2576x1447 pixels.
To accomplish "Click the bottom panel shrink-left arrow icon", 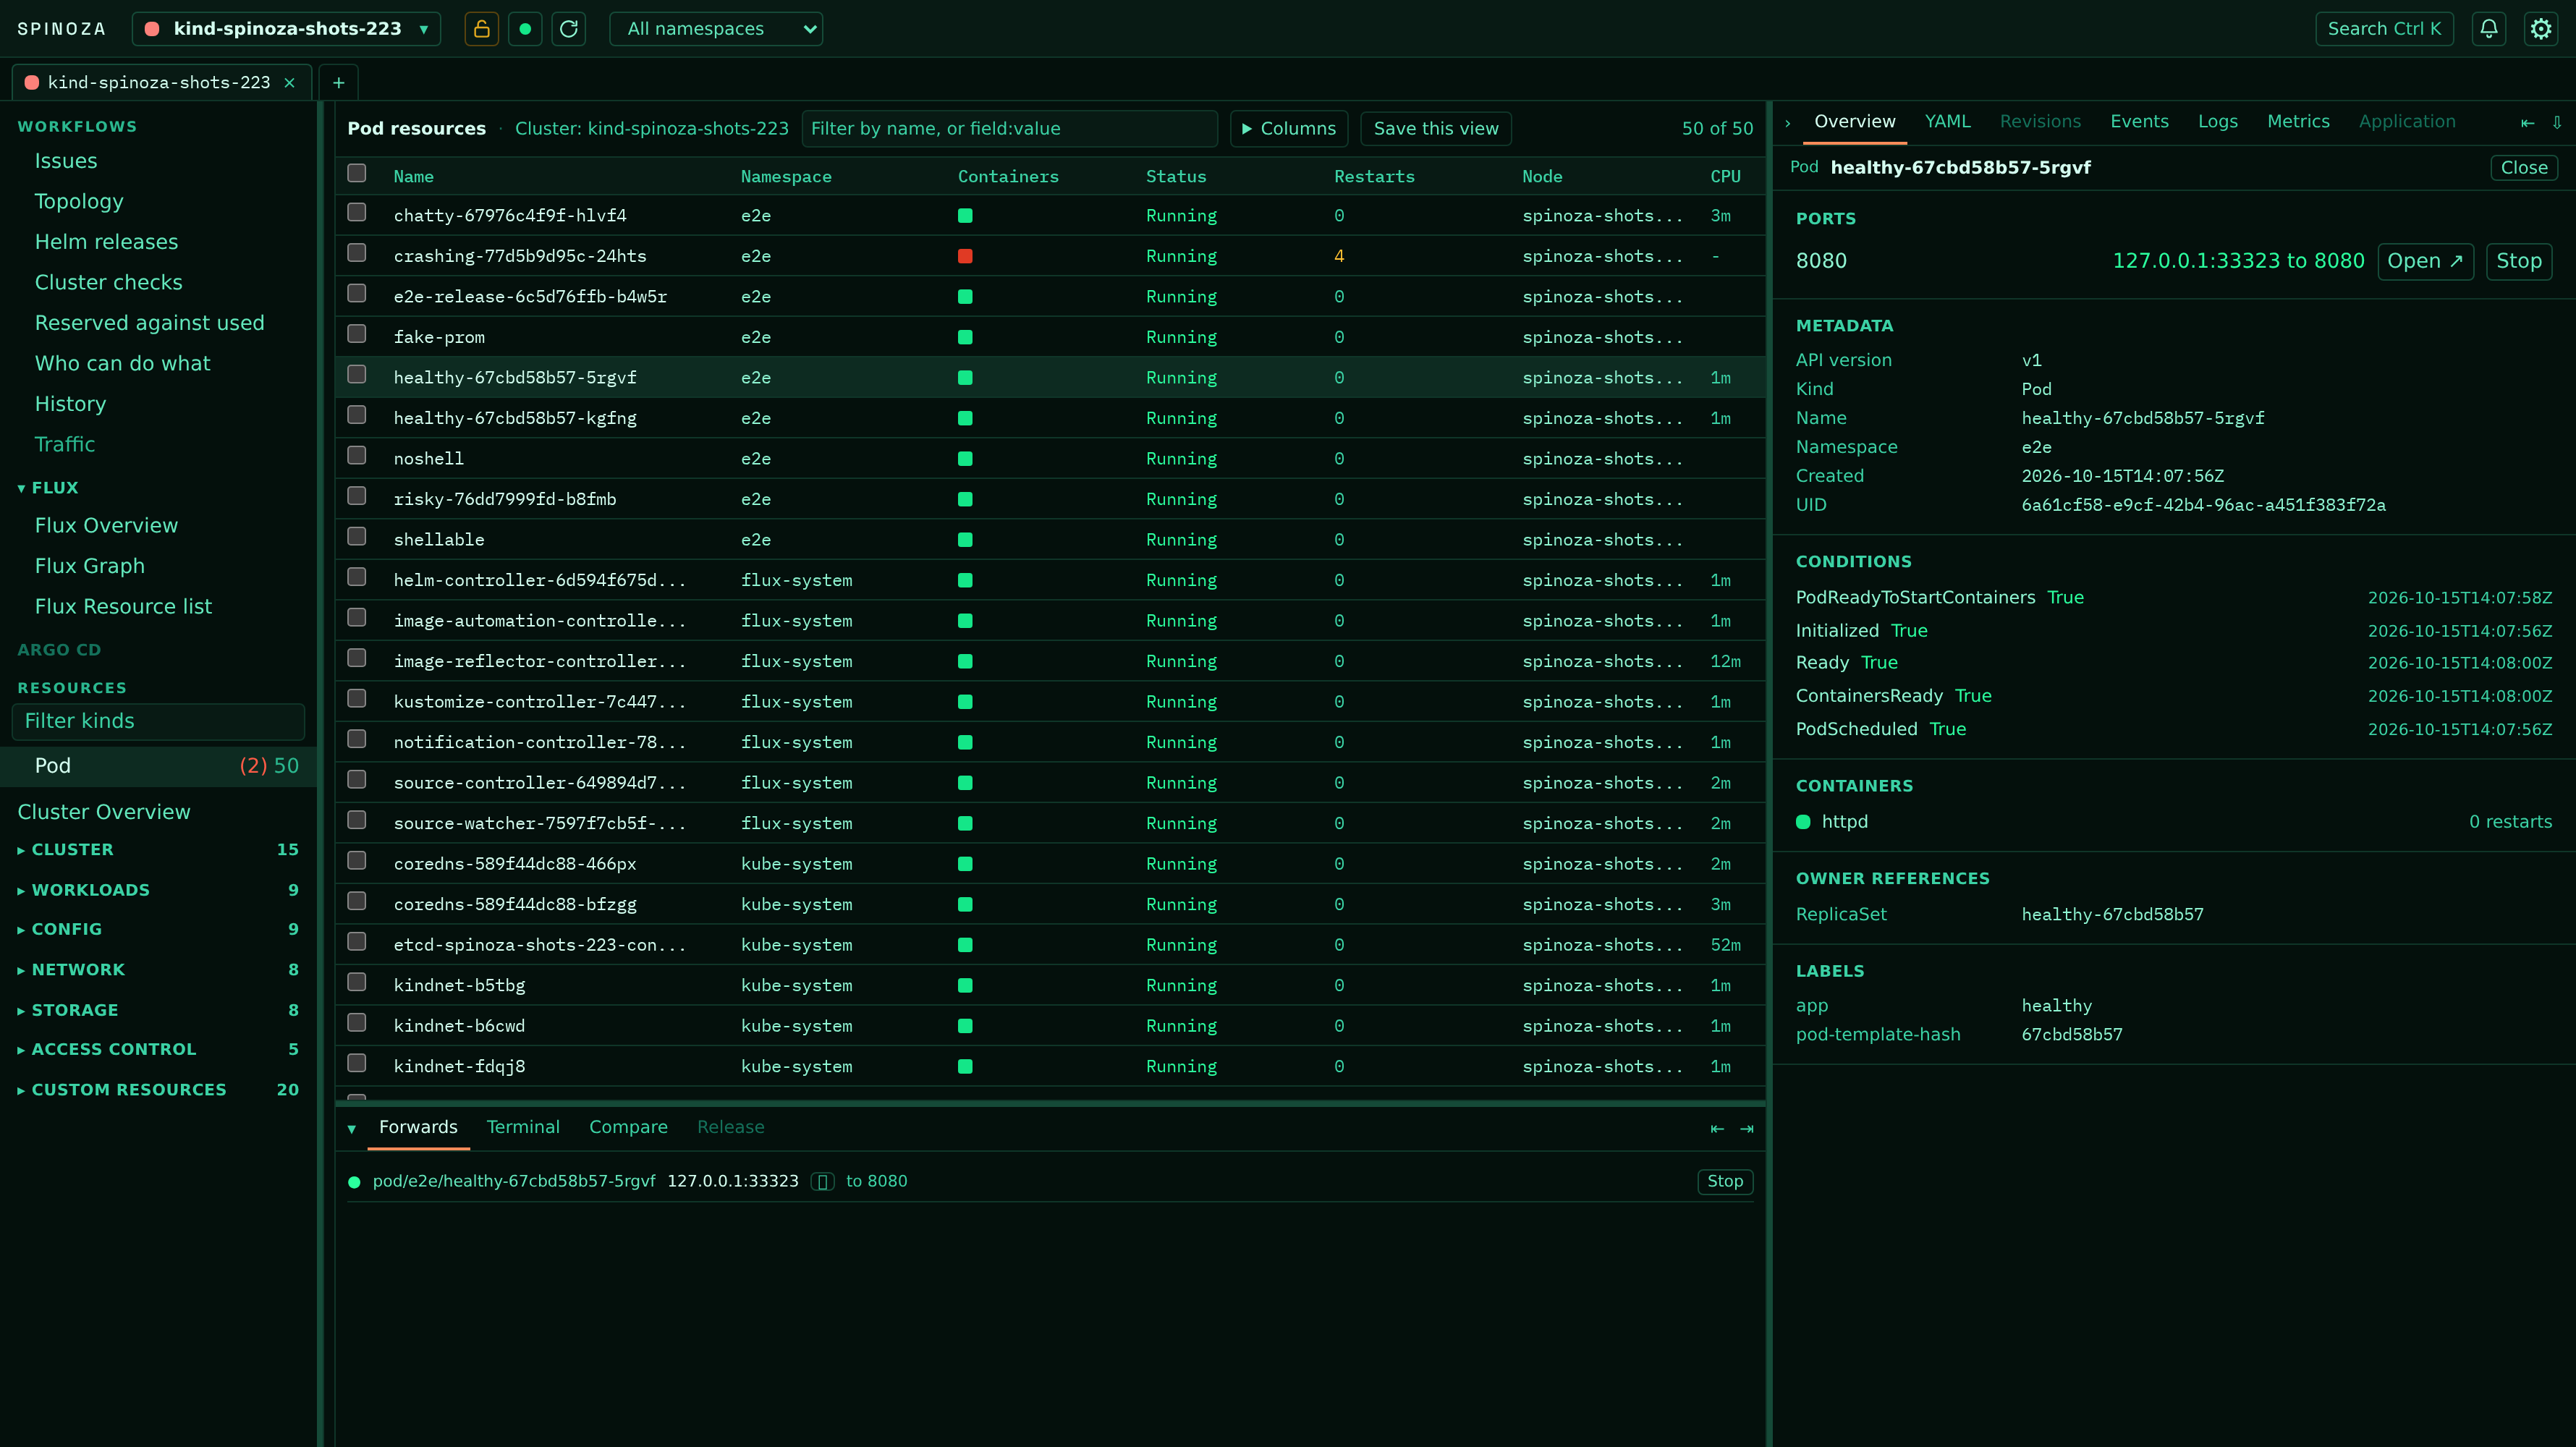I will (x=1717, y=1129).
